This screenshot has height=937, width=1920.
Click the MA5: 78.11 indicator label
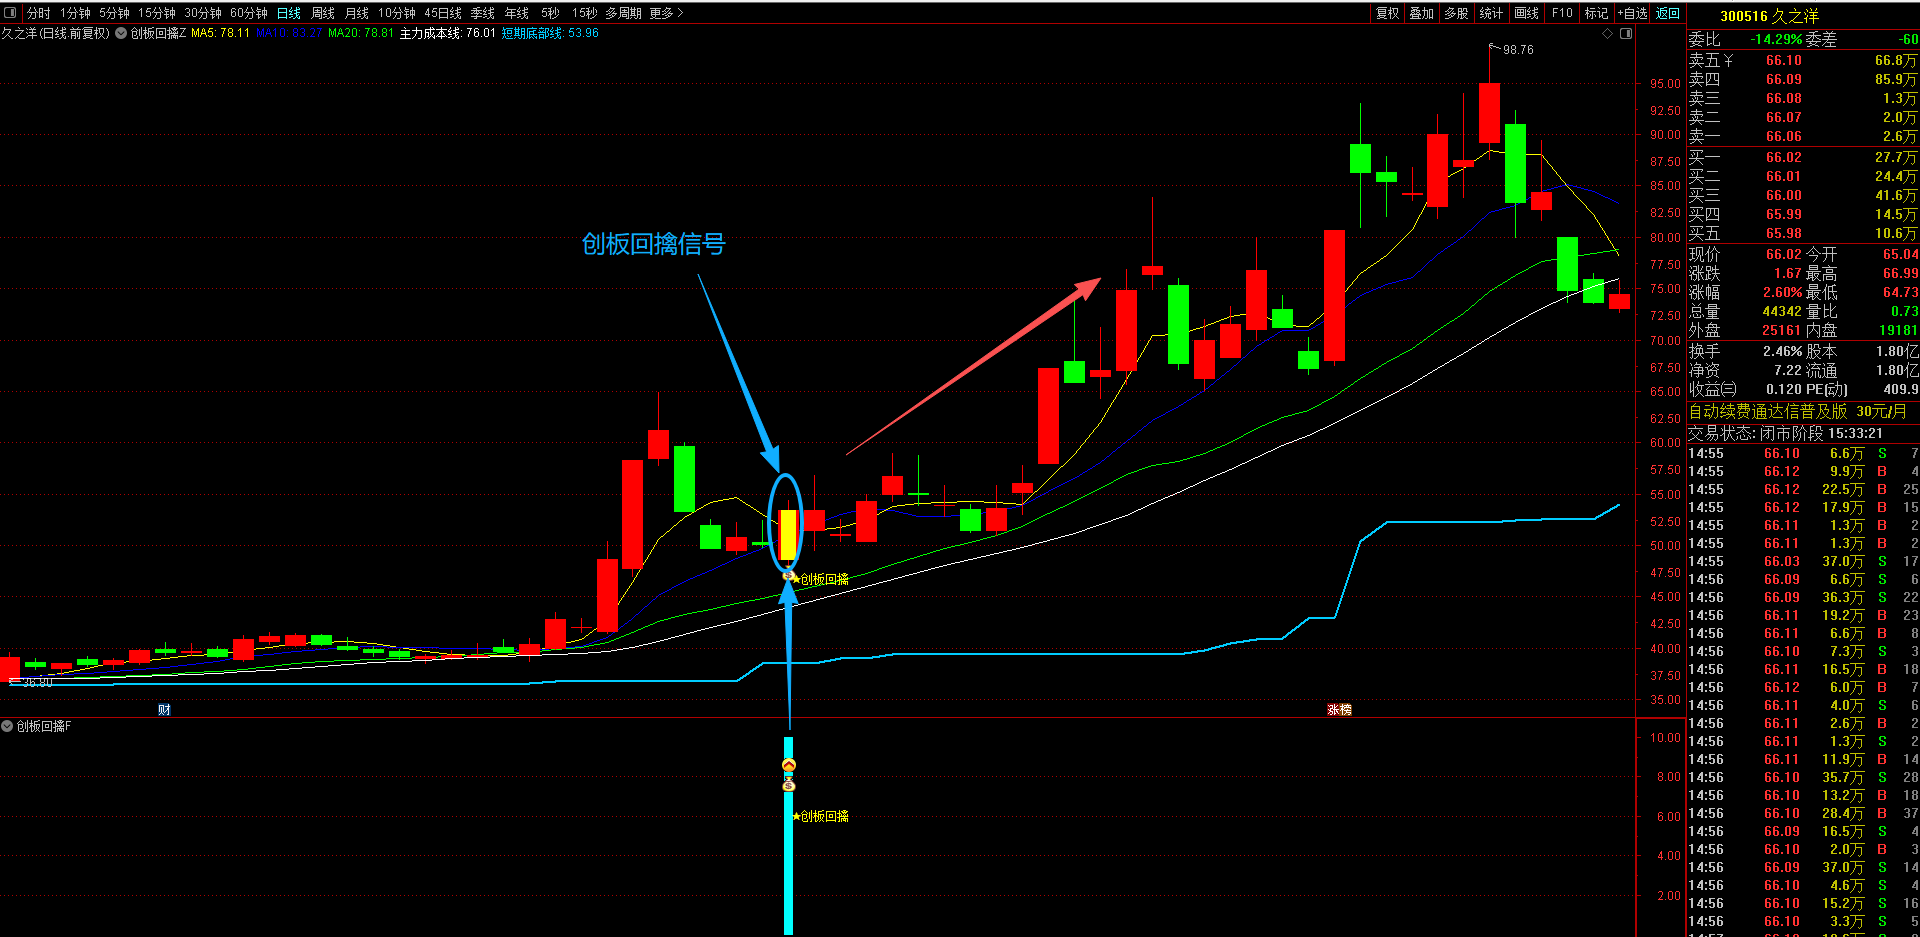tap(220, 33)
